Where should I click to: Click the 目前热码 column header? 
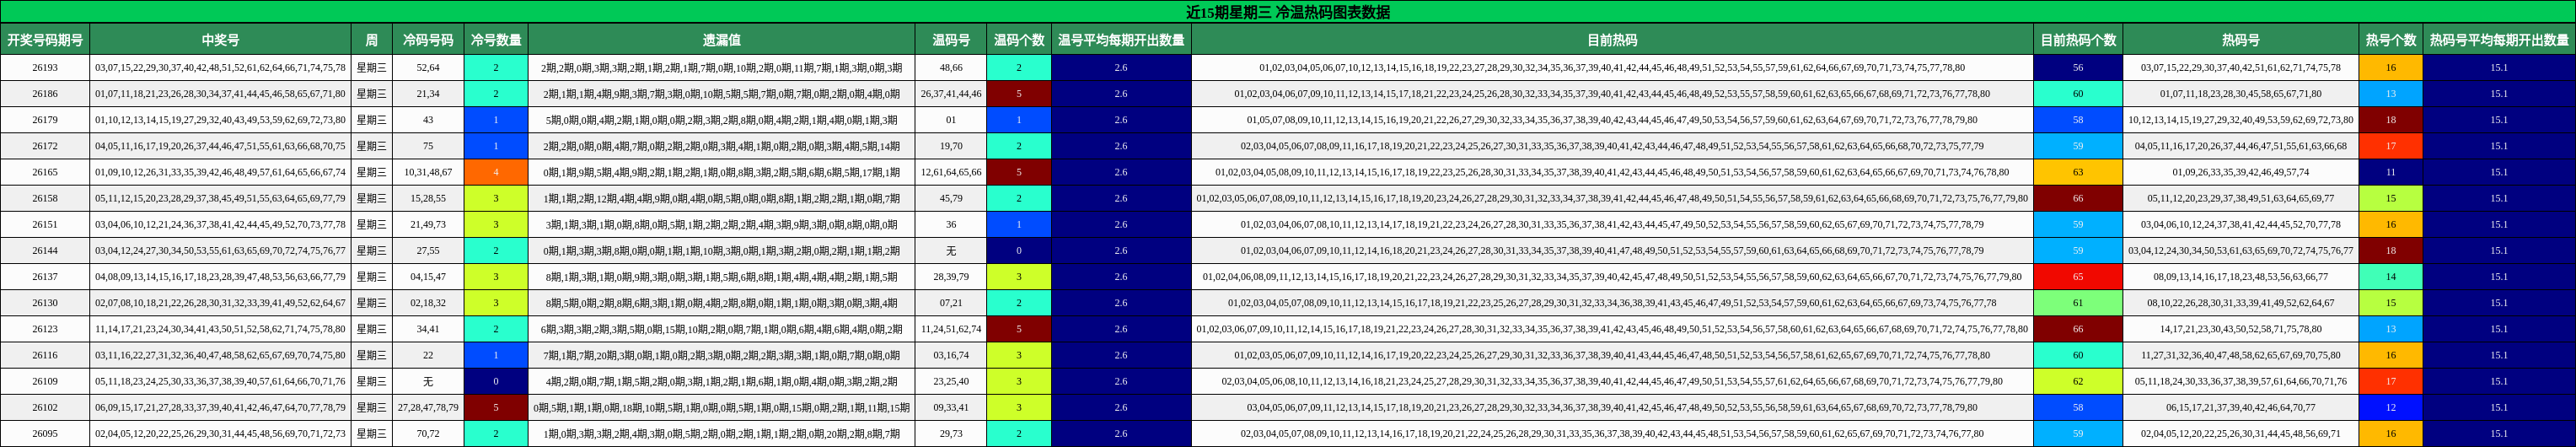1612,40
